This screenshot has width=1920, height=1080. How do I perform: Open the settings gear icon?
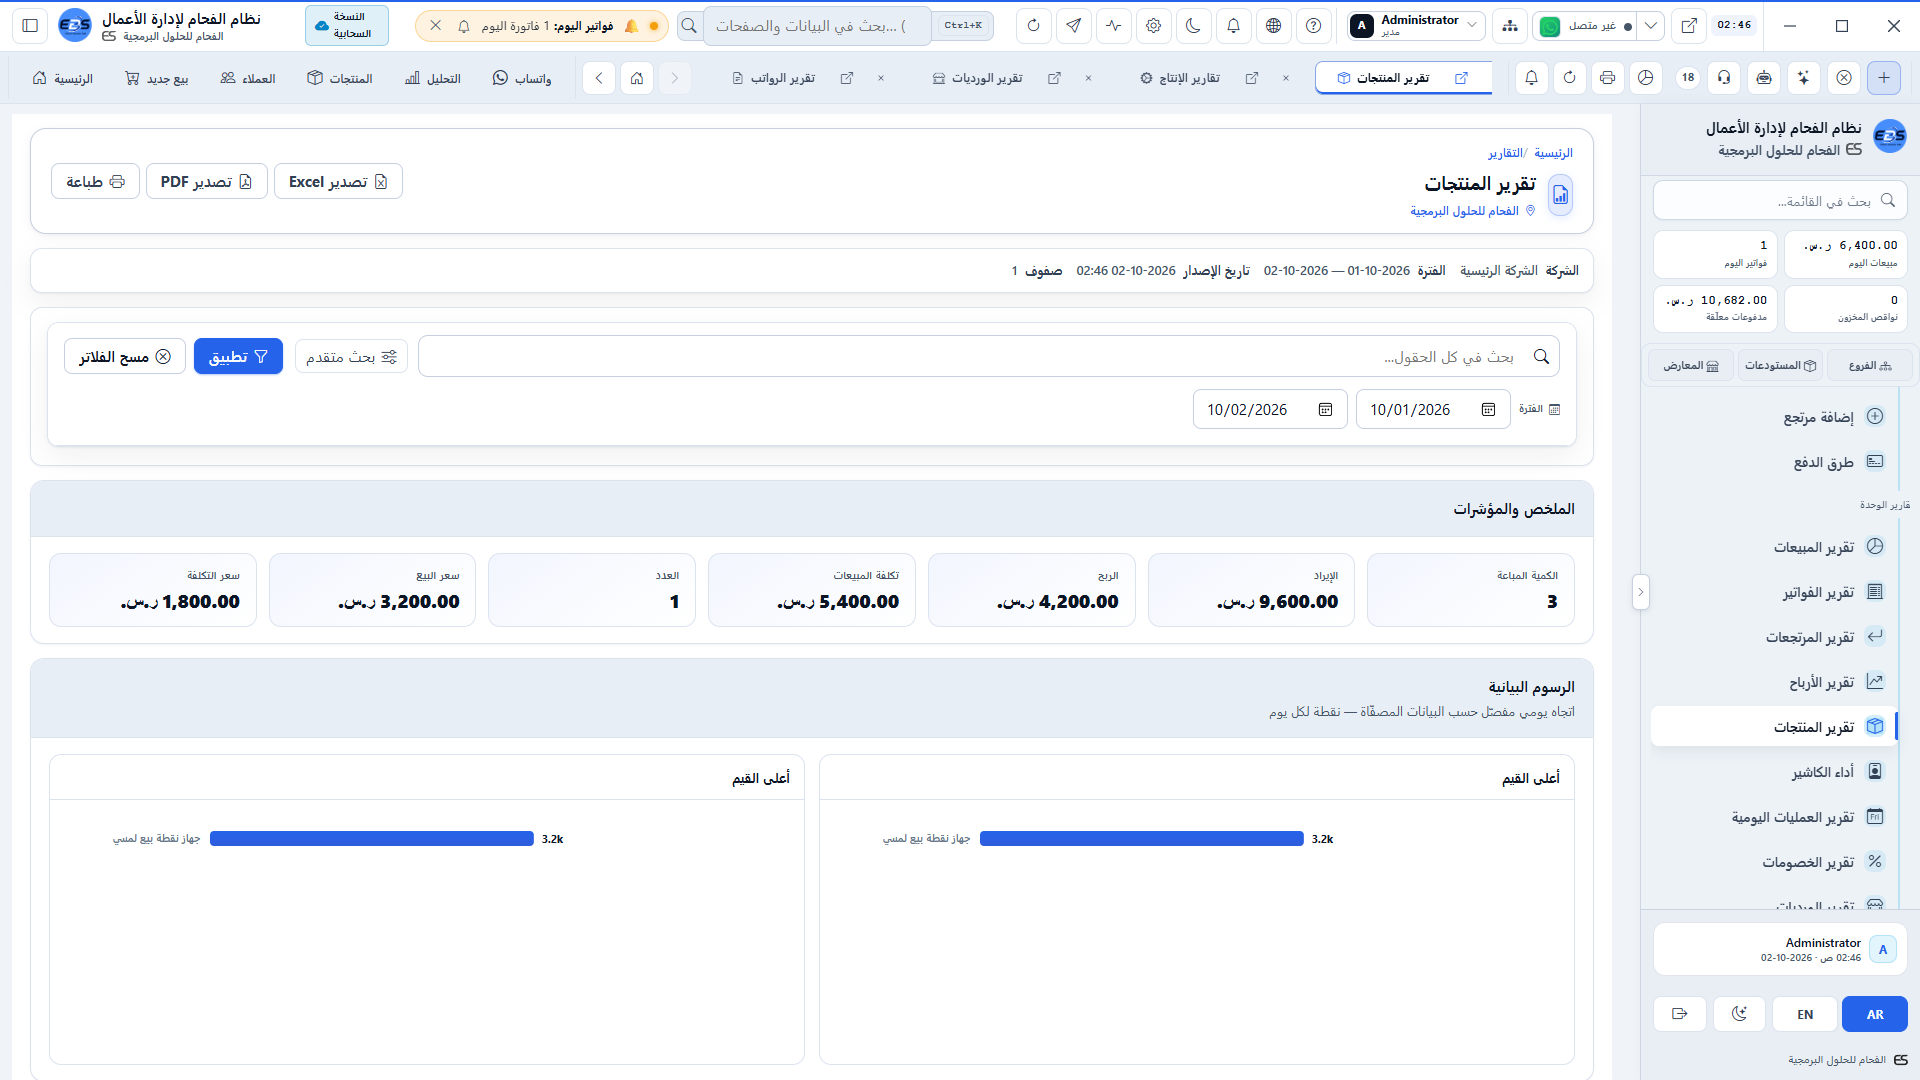tap(1154, 26)
